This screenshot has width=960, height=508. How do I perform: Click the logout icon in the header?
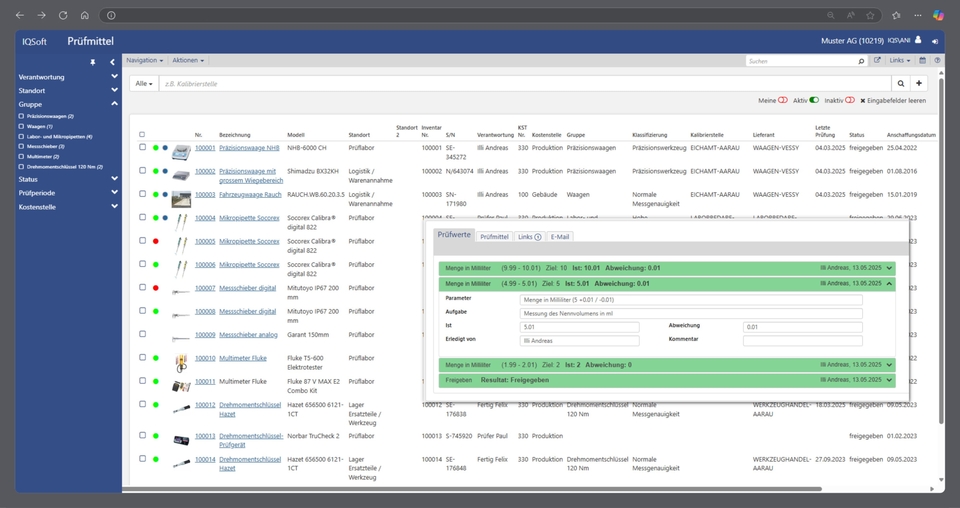[x=935, y=41]
